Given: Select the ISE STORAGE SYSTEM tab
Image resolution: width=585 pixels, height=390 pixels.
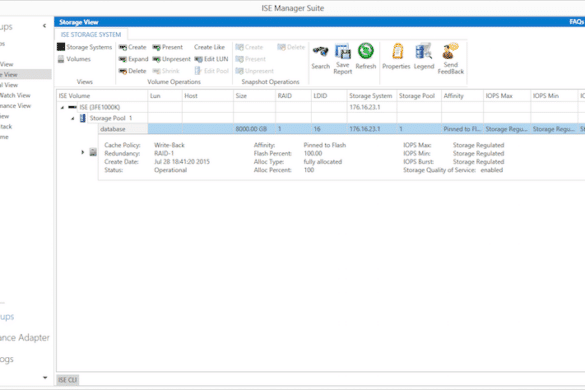Looking at the screenshot, I should point(91,34).
